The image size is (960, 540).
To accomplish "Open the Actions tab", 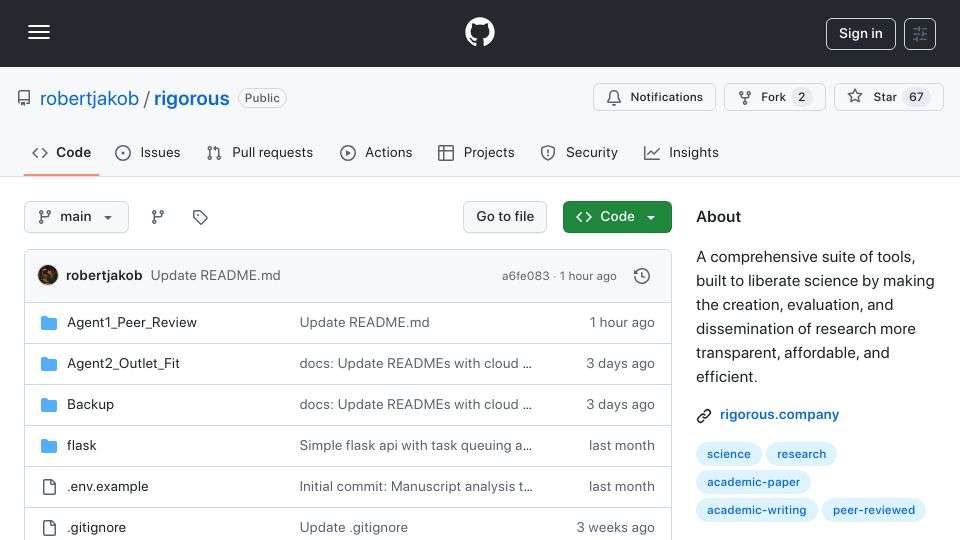I will 376,152.
